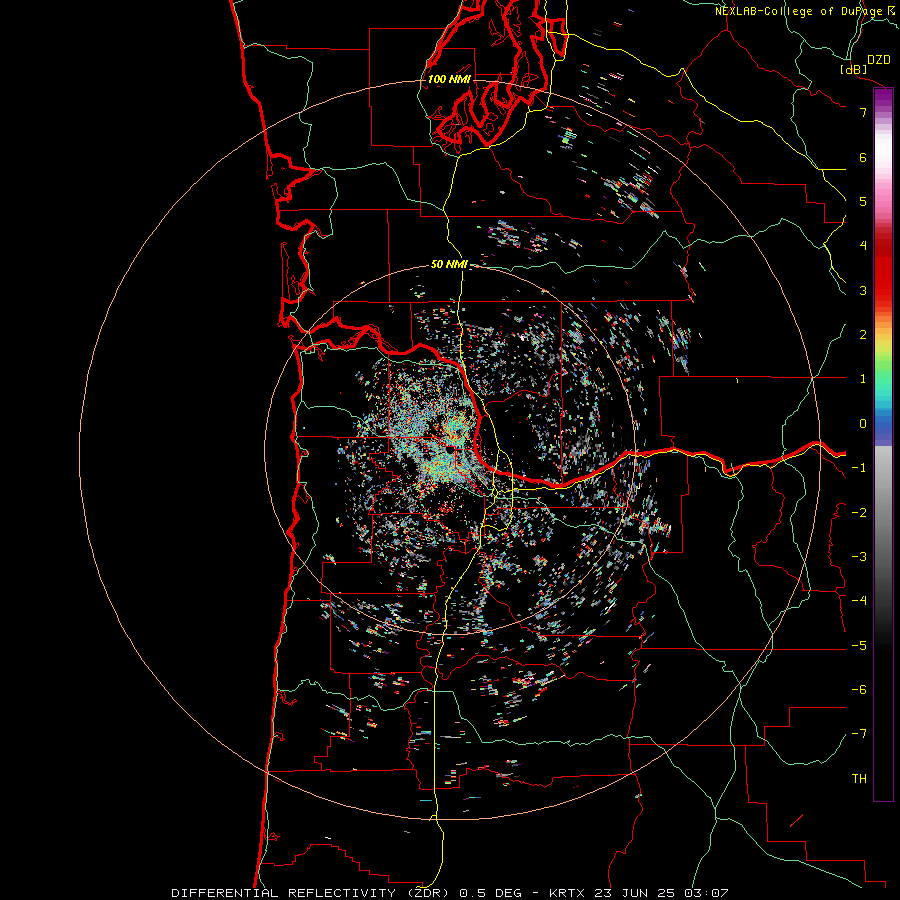Click the ZDR color scale bar
This screenshot has height=900, width=900.
(x=883, y=444)
